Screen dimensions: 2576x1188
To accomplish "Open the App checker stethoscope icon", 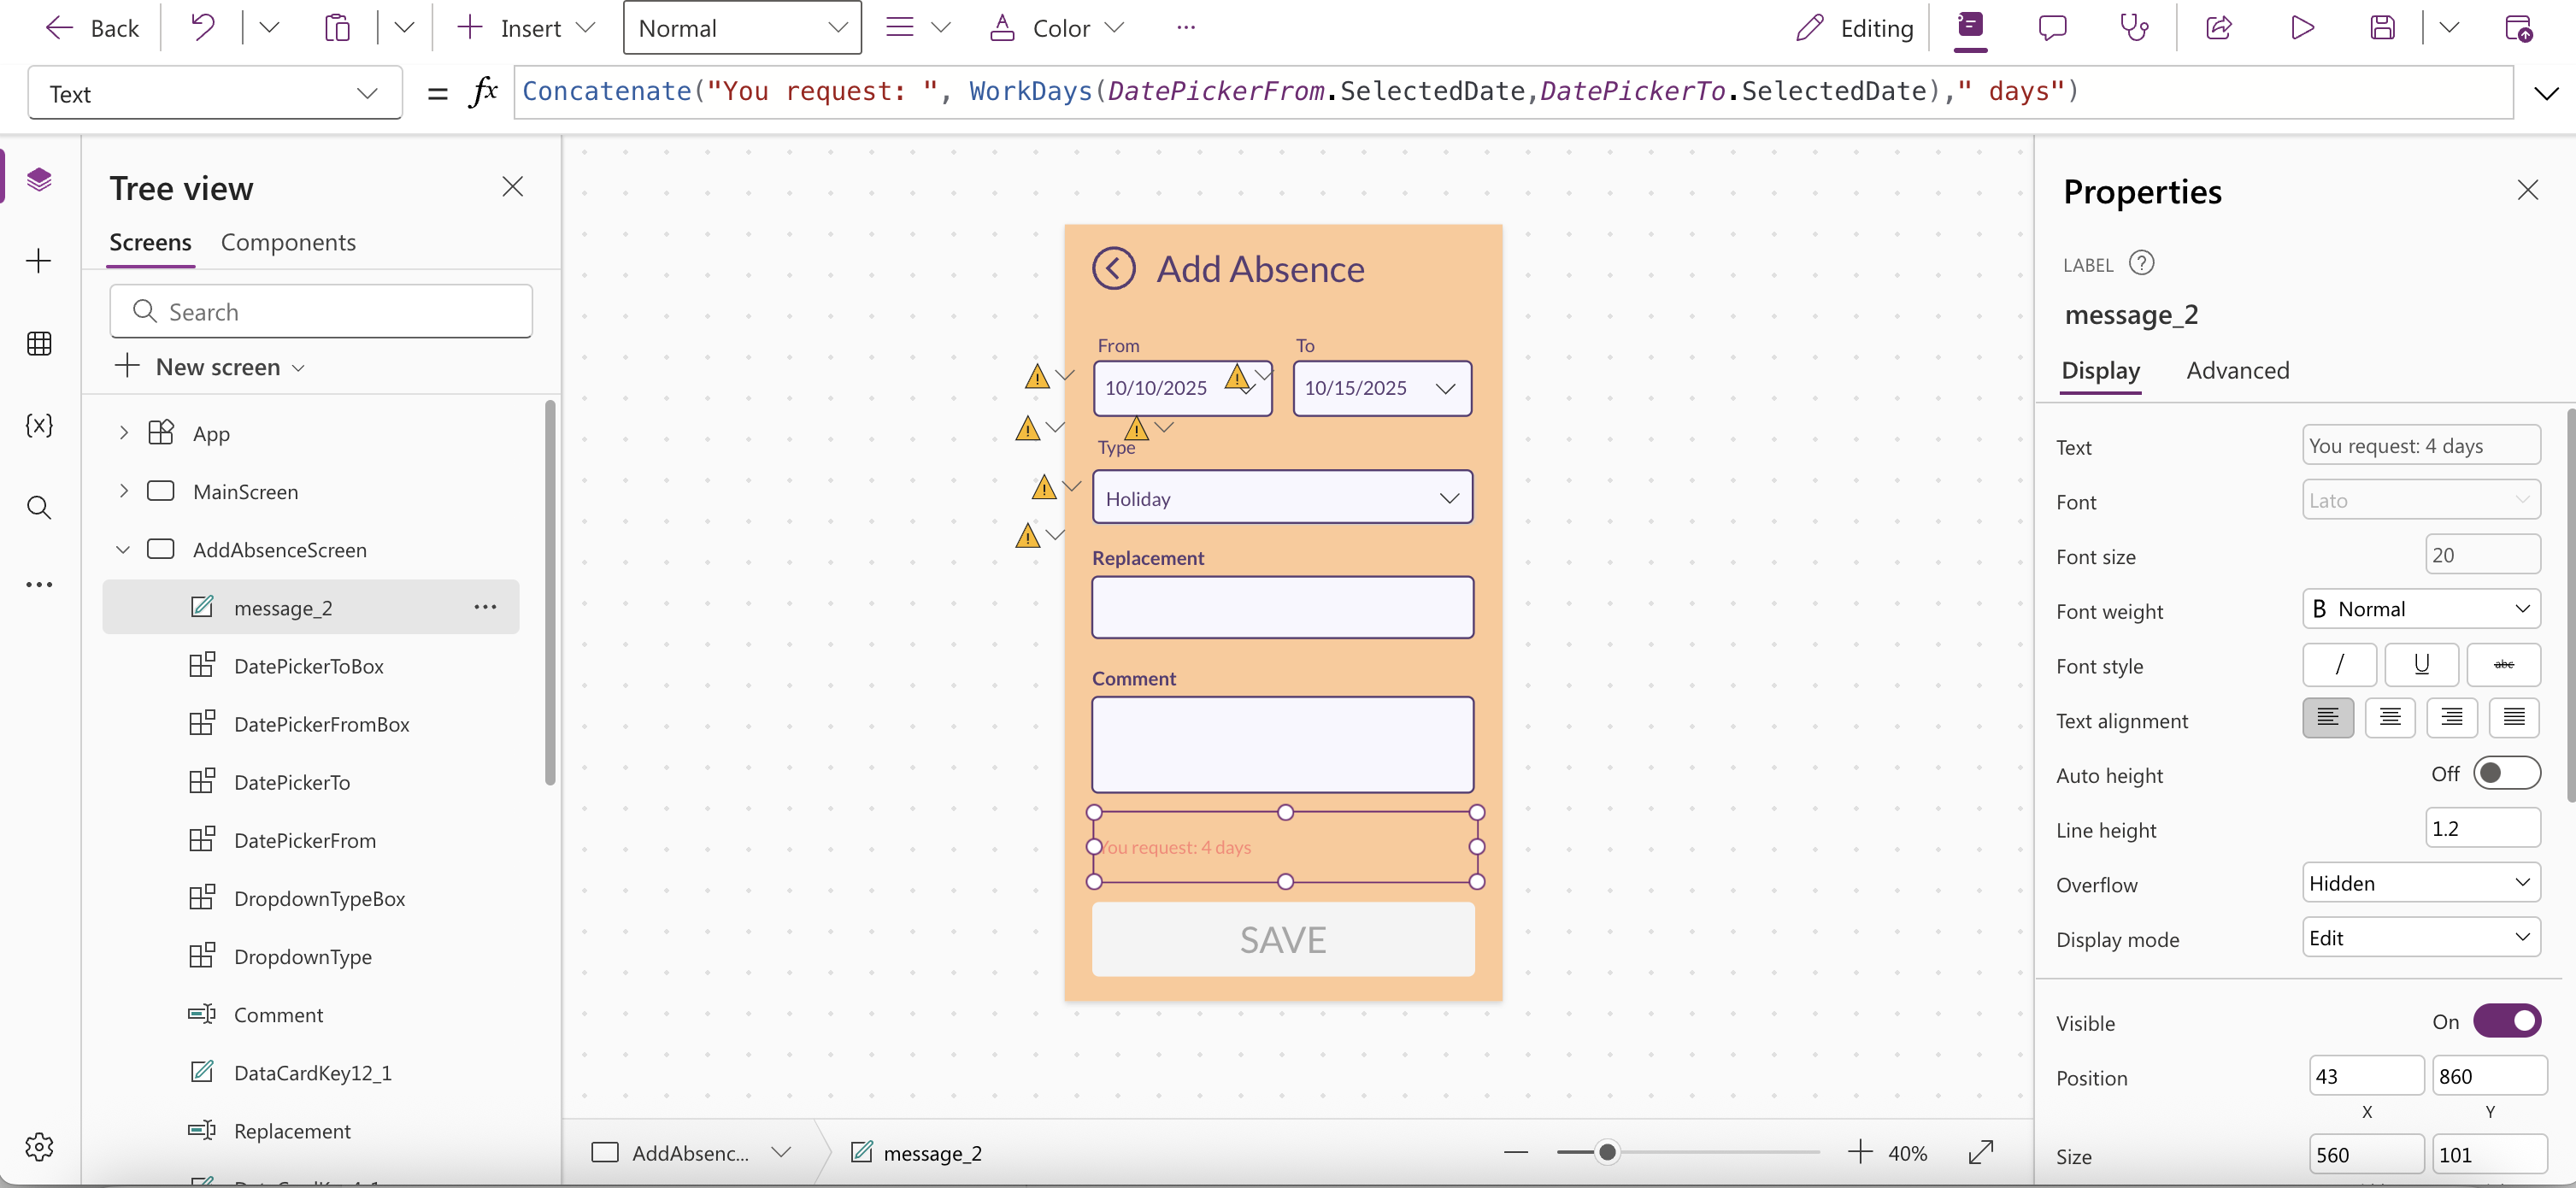I will [2134, 28].
